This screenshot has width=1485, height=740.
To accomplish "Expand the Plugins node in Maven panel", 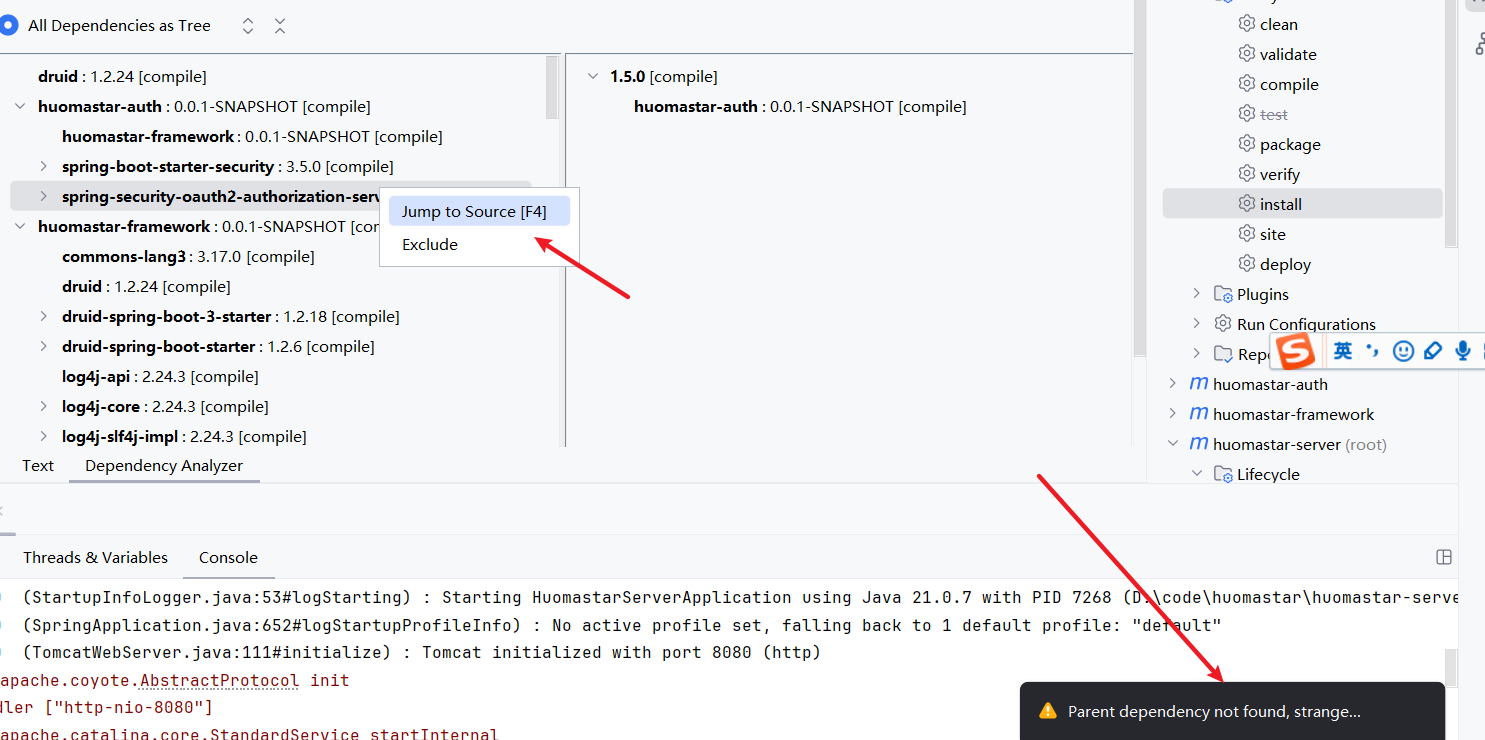I will 1197,294.
